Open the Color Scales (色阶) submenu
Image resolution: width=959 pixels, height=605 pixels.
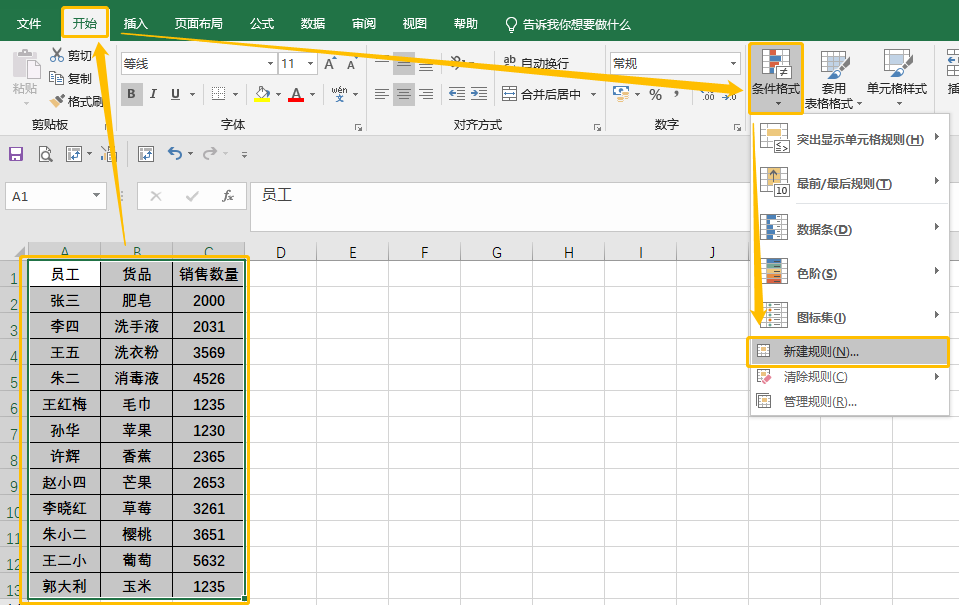click(849, 273)
